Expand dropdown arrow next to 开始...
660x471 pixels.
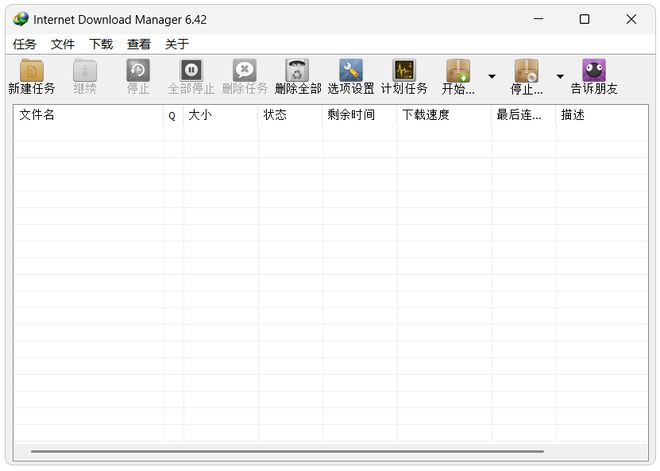point(492,76)
